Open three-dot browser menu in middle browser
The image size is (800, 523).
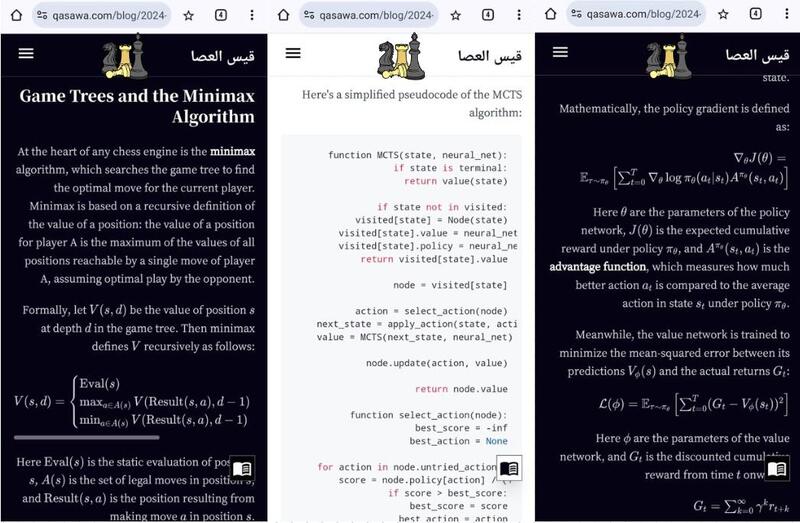(x=518, y=15)
